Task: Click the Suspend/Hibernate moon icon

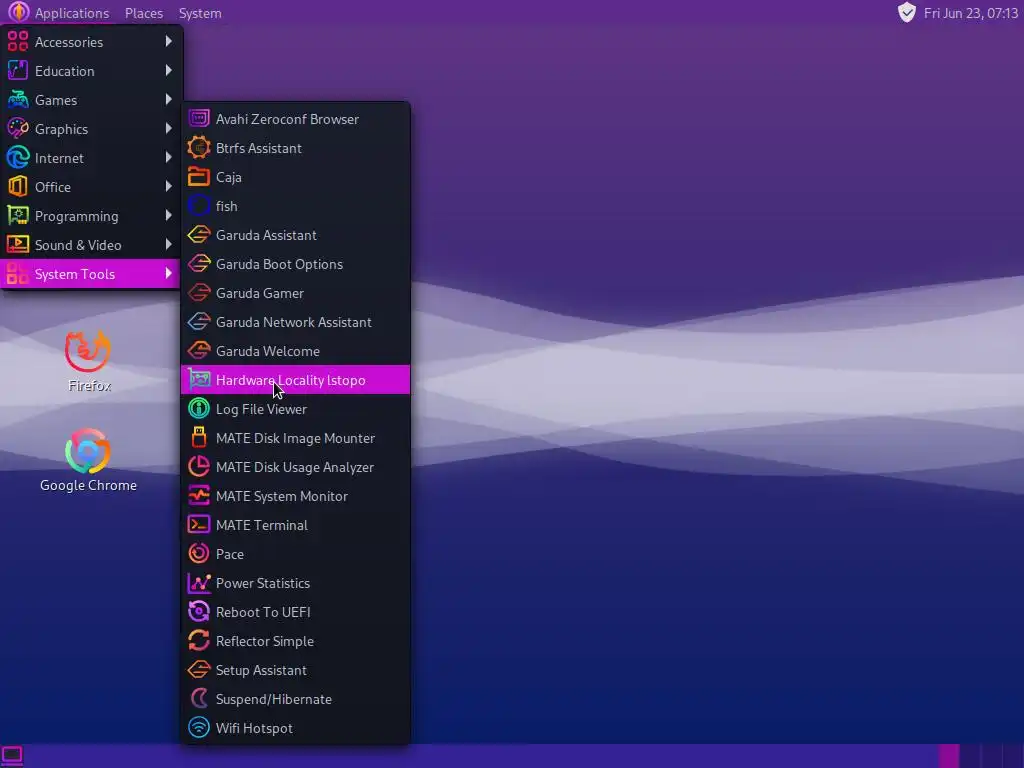Action: coord(199,699)
